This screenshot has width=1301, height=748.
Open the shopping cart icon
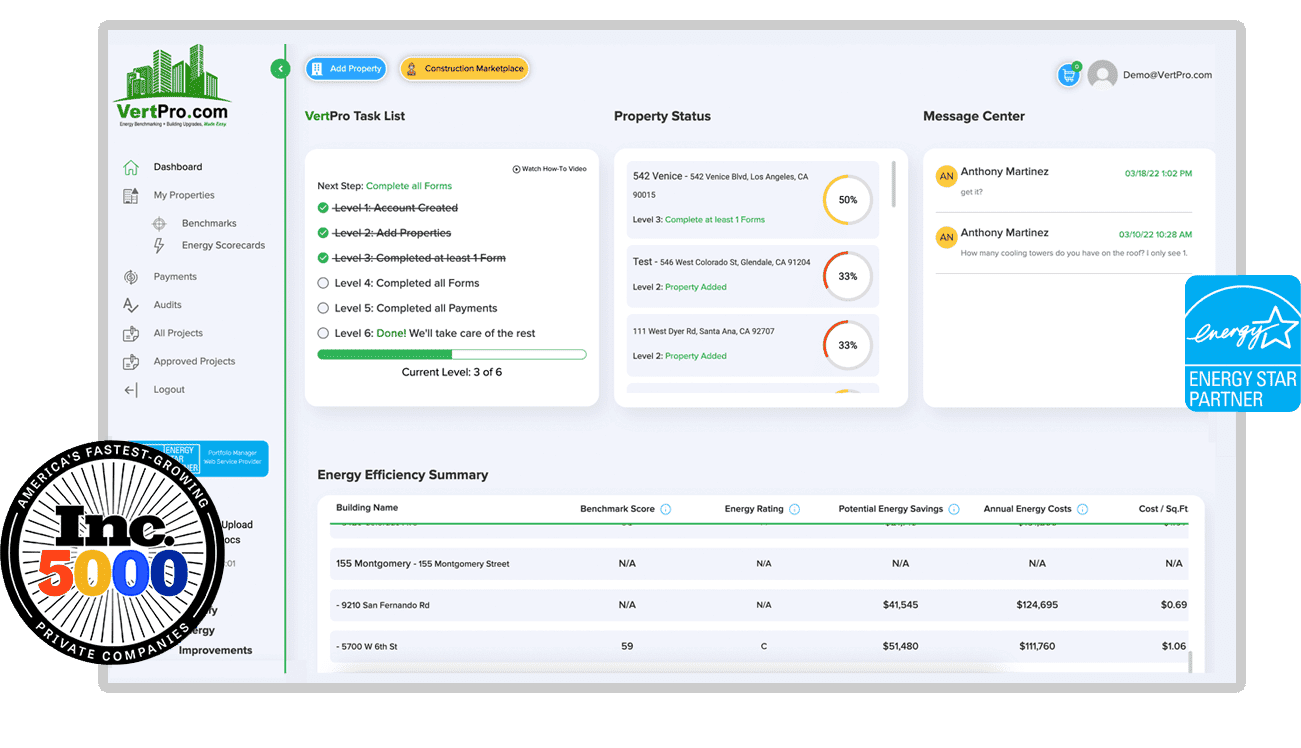pyautogui.click(x=1068, y=74)
